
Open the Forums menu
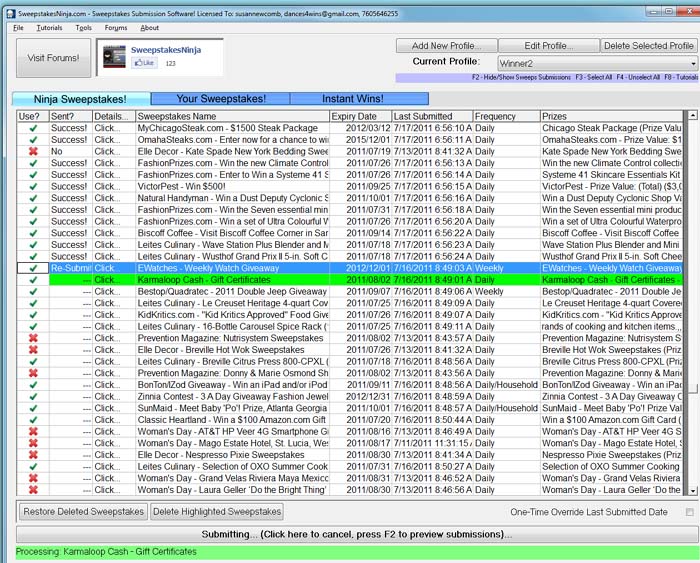click(x=116, y=28)
